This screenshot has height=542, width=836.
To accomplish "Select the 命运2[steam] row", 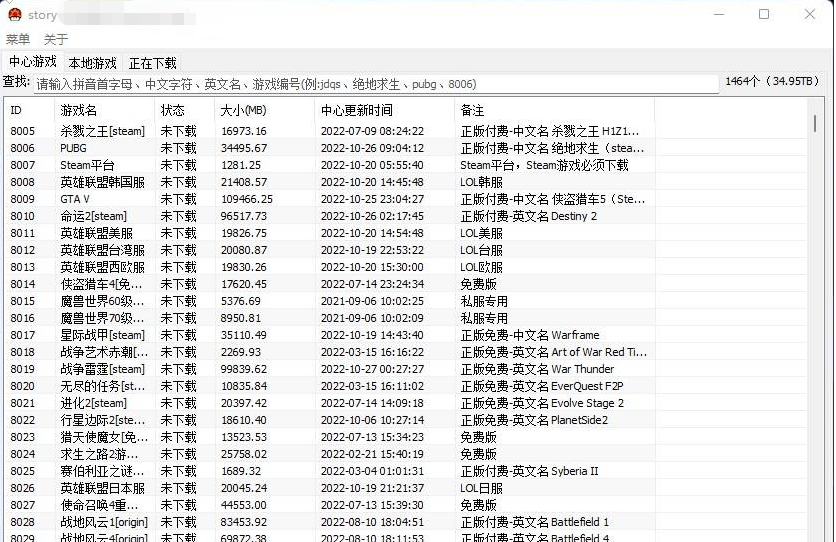I will point(405,216).
